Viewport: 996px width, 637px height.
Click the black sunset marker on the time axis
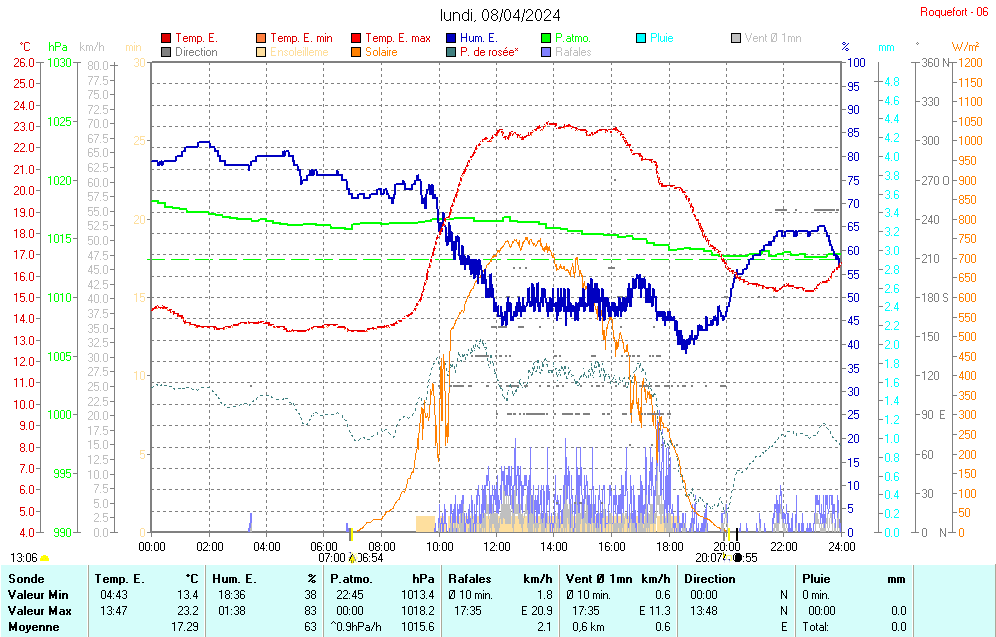pyautogui.click(x=737, y=534)
